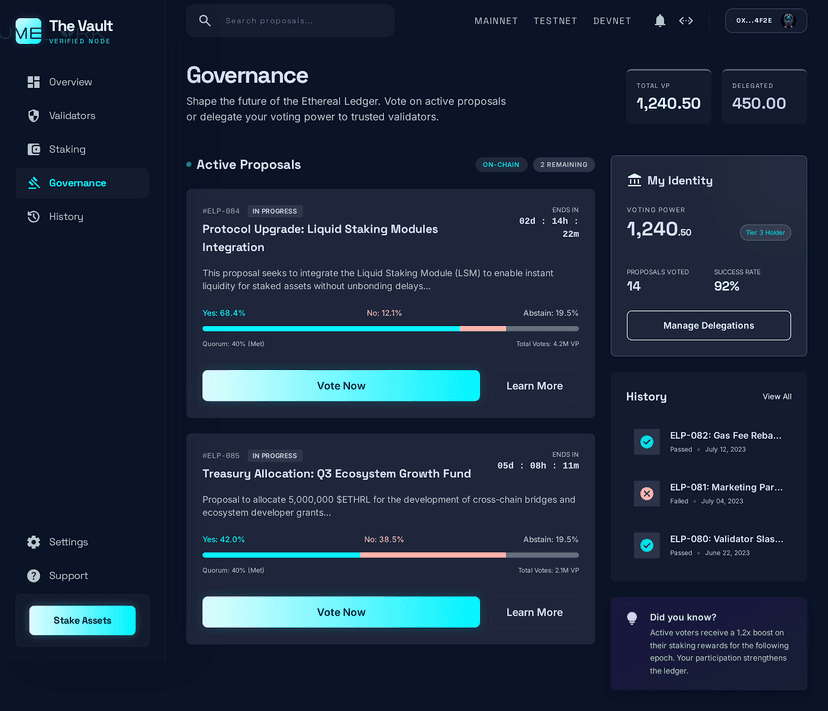Open View All in History panel
Viewport: 828px width, 711px height.
coord(777,397)
